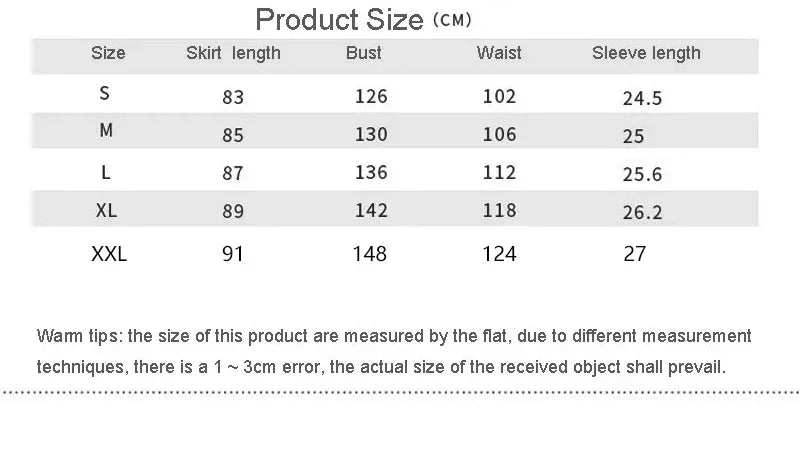Select the XXL size row label
The image size is (800, 454).
[x=109, y=254]
